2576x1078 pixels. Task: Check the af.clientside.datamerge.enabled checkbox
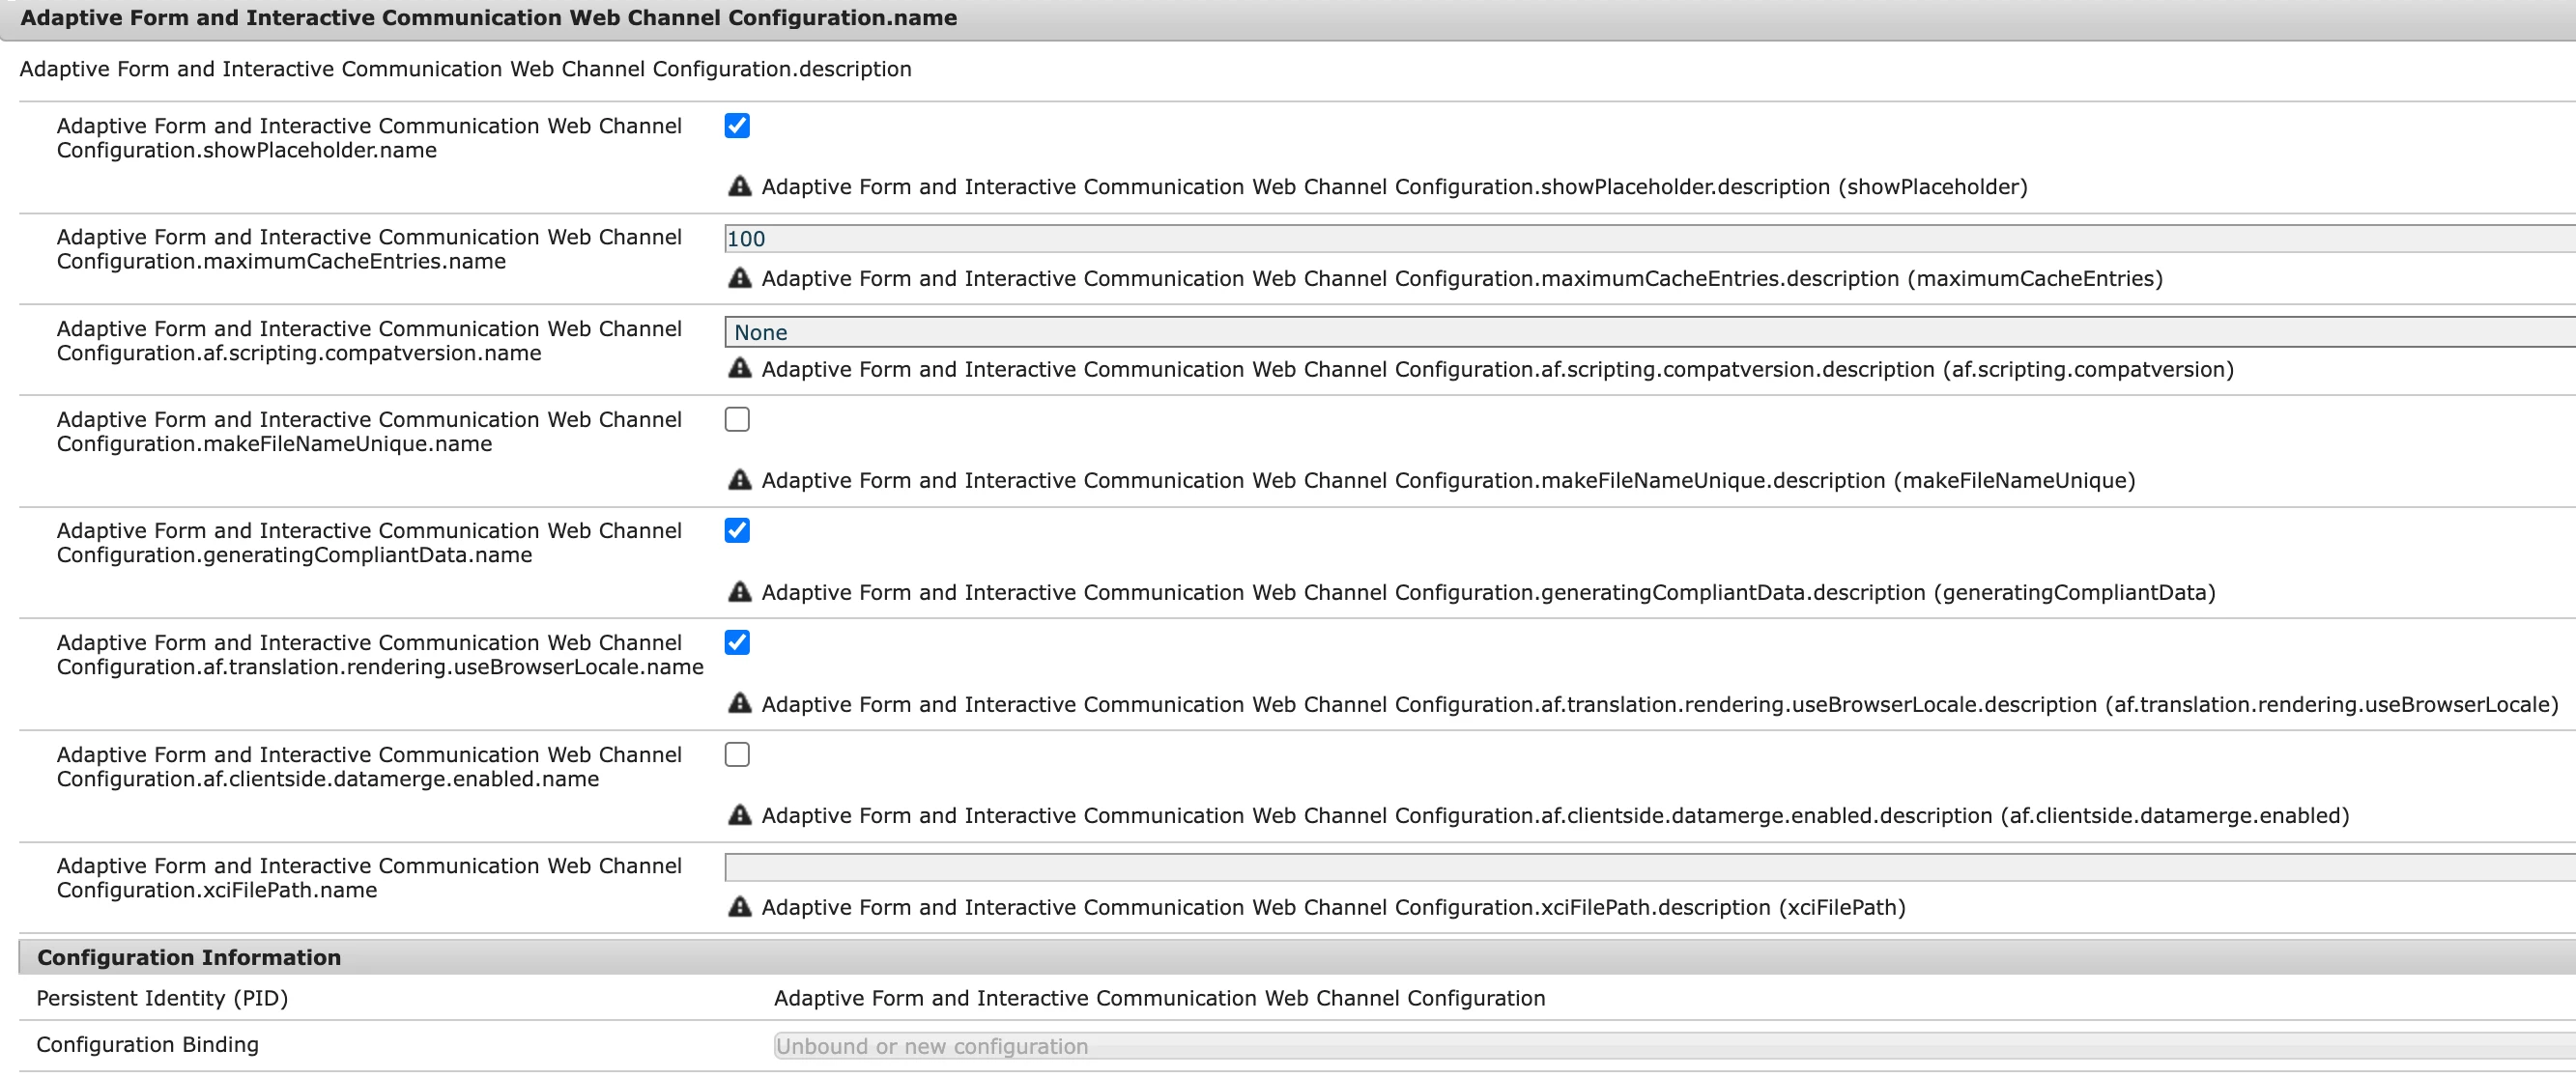(737, 755)
